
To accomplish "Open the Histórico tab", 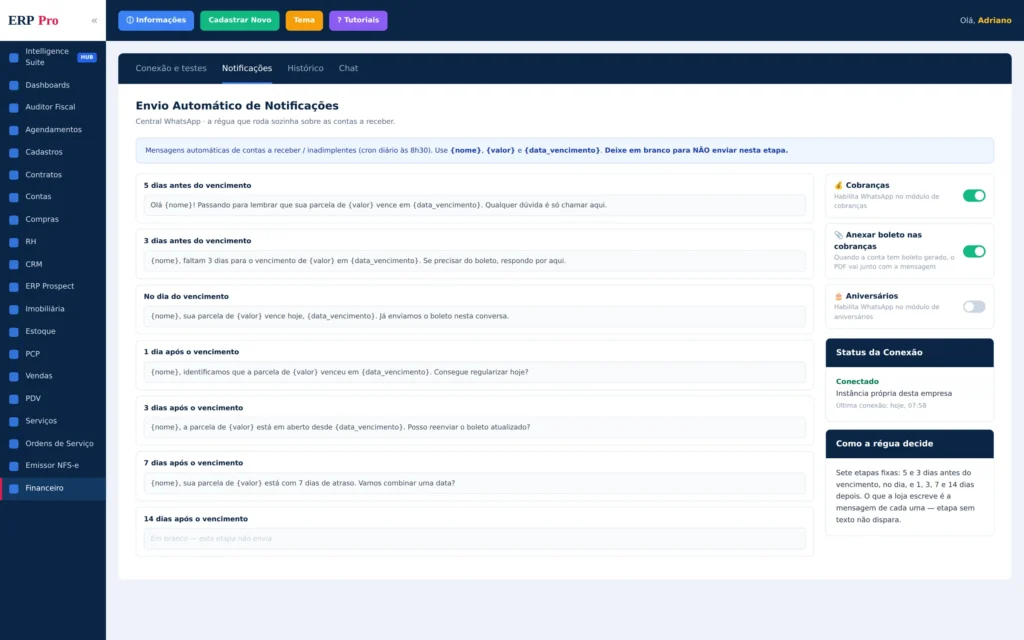I will [305, 68].
